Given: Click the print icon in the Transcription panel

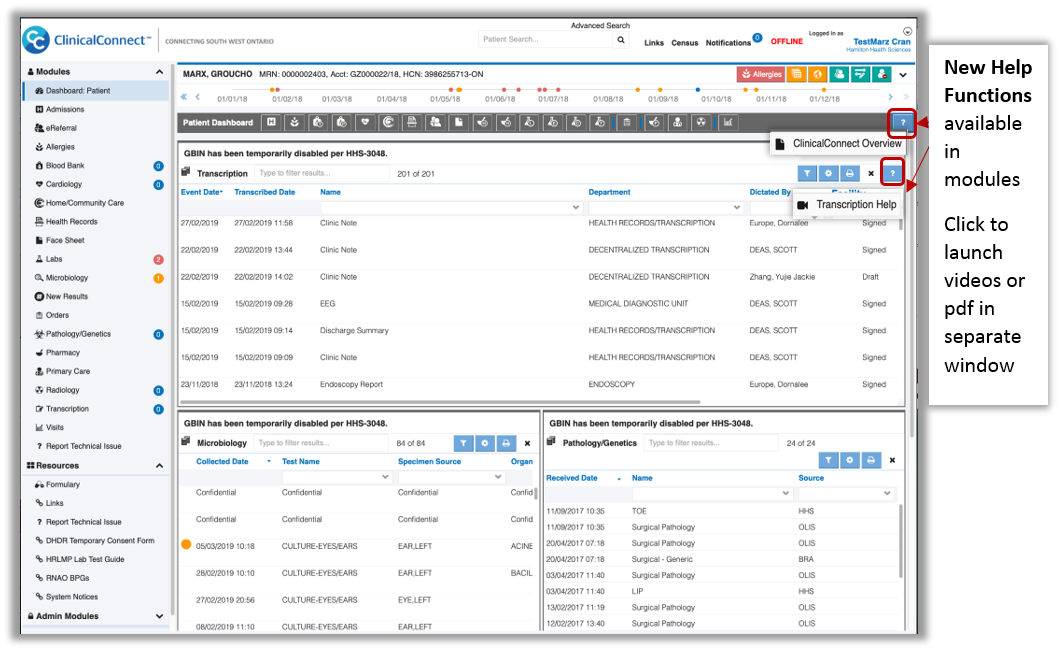Looking at the screenshot, I should point(850,173).
